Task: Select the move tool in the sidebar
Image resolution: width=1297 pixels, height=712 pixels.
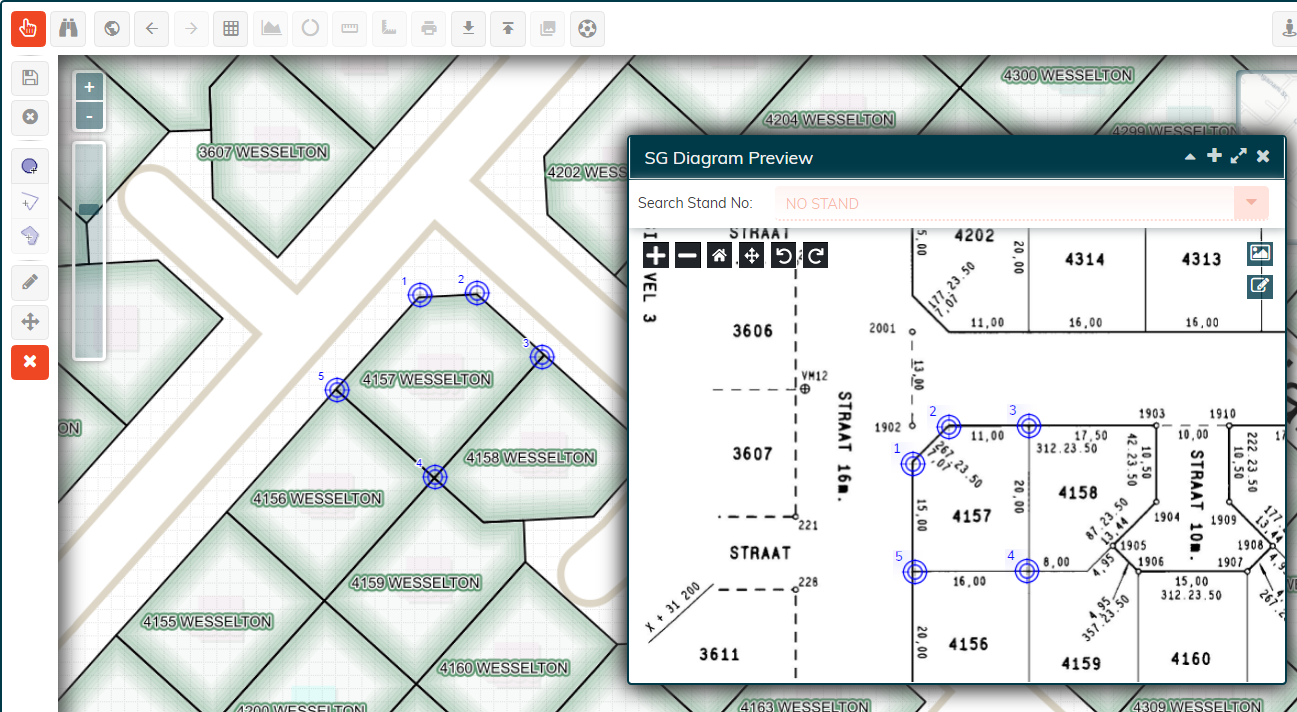Action: coord(30,322)
